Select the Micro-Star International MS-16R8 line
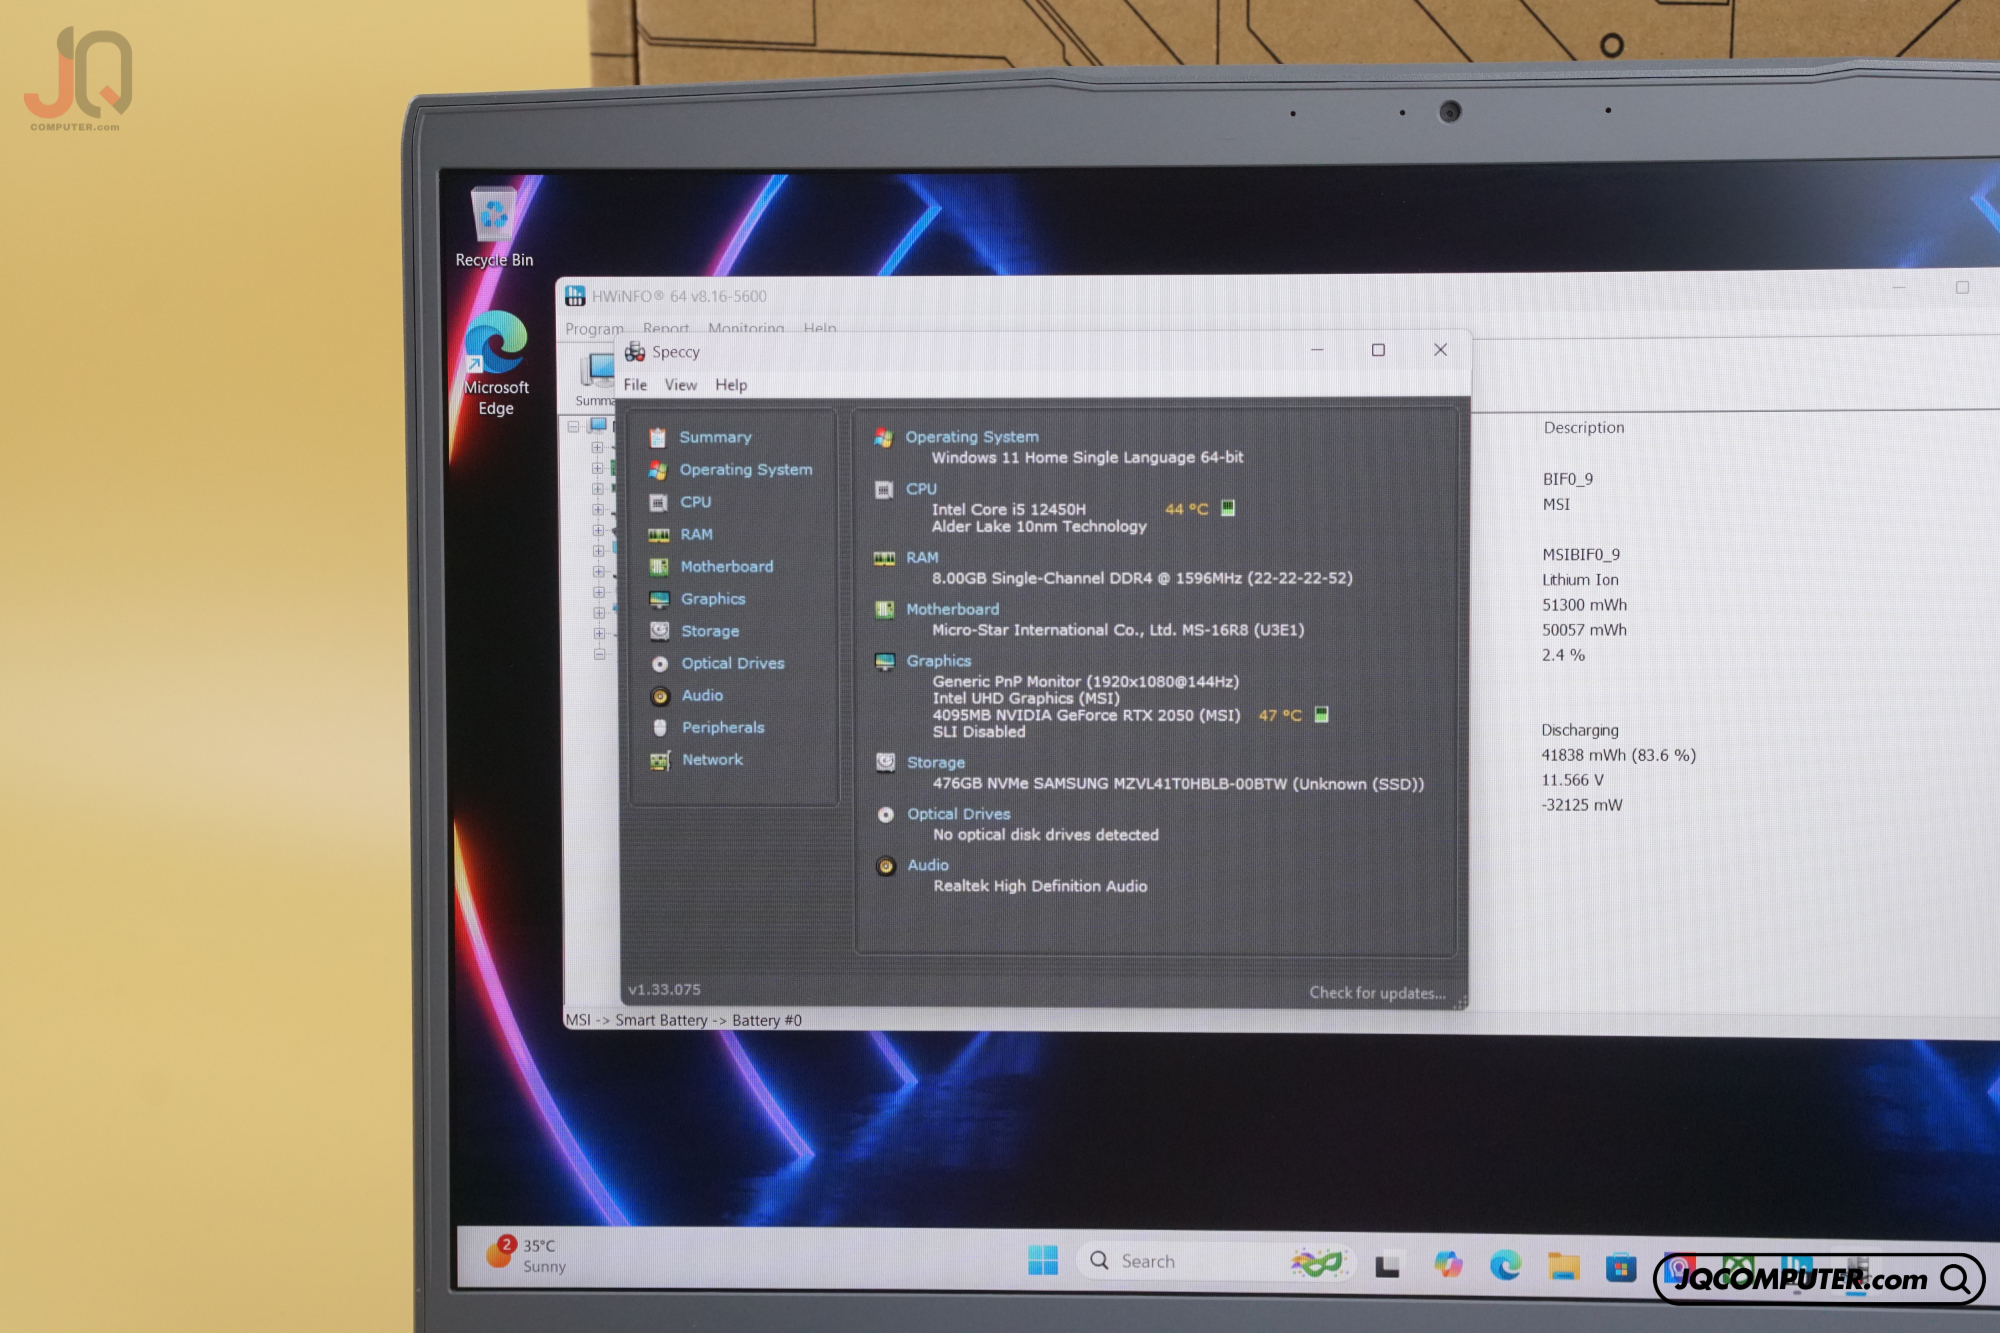This screenshot has height=1333, width=2000. tap(1118, 630)
